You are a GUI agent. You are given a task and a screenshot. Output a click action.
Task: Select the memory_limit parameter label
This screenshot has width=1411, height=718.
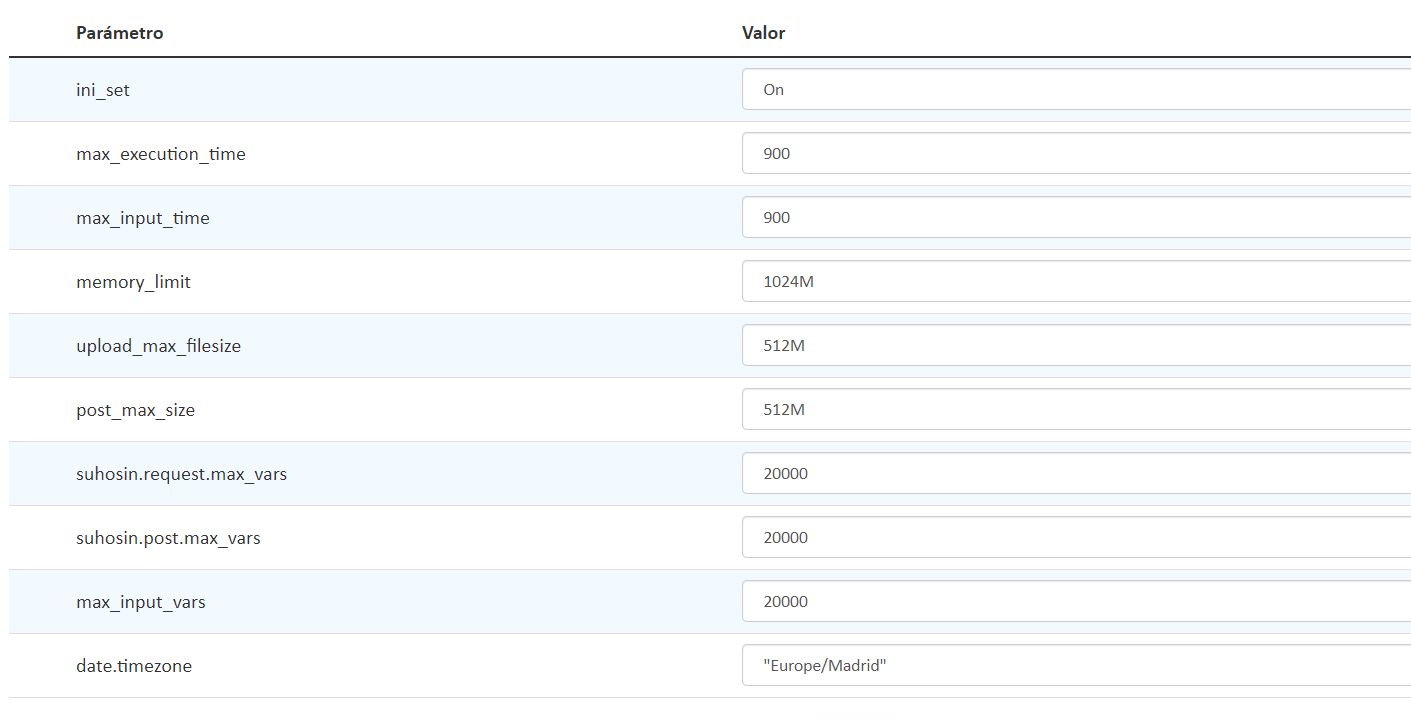click(x=133, y=282)
